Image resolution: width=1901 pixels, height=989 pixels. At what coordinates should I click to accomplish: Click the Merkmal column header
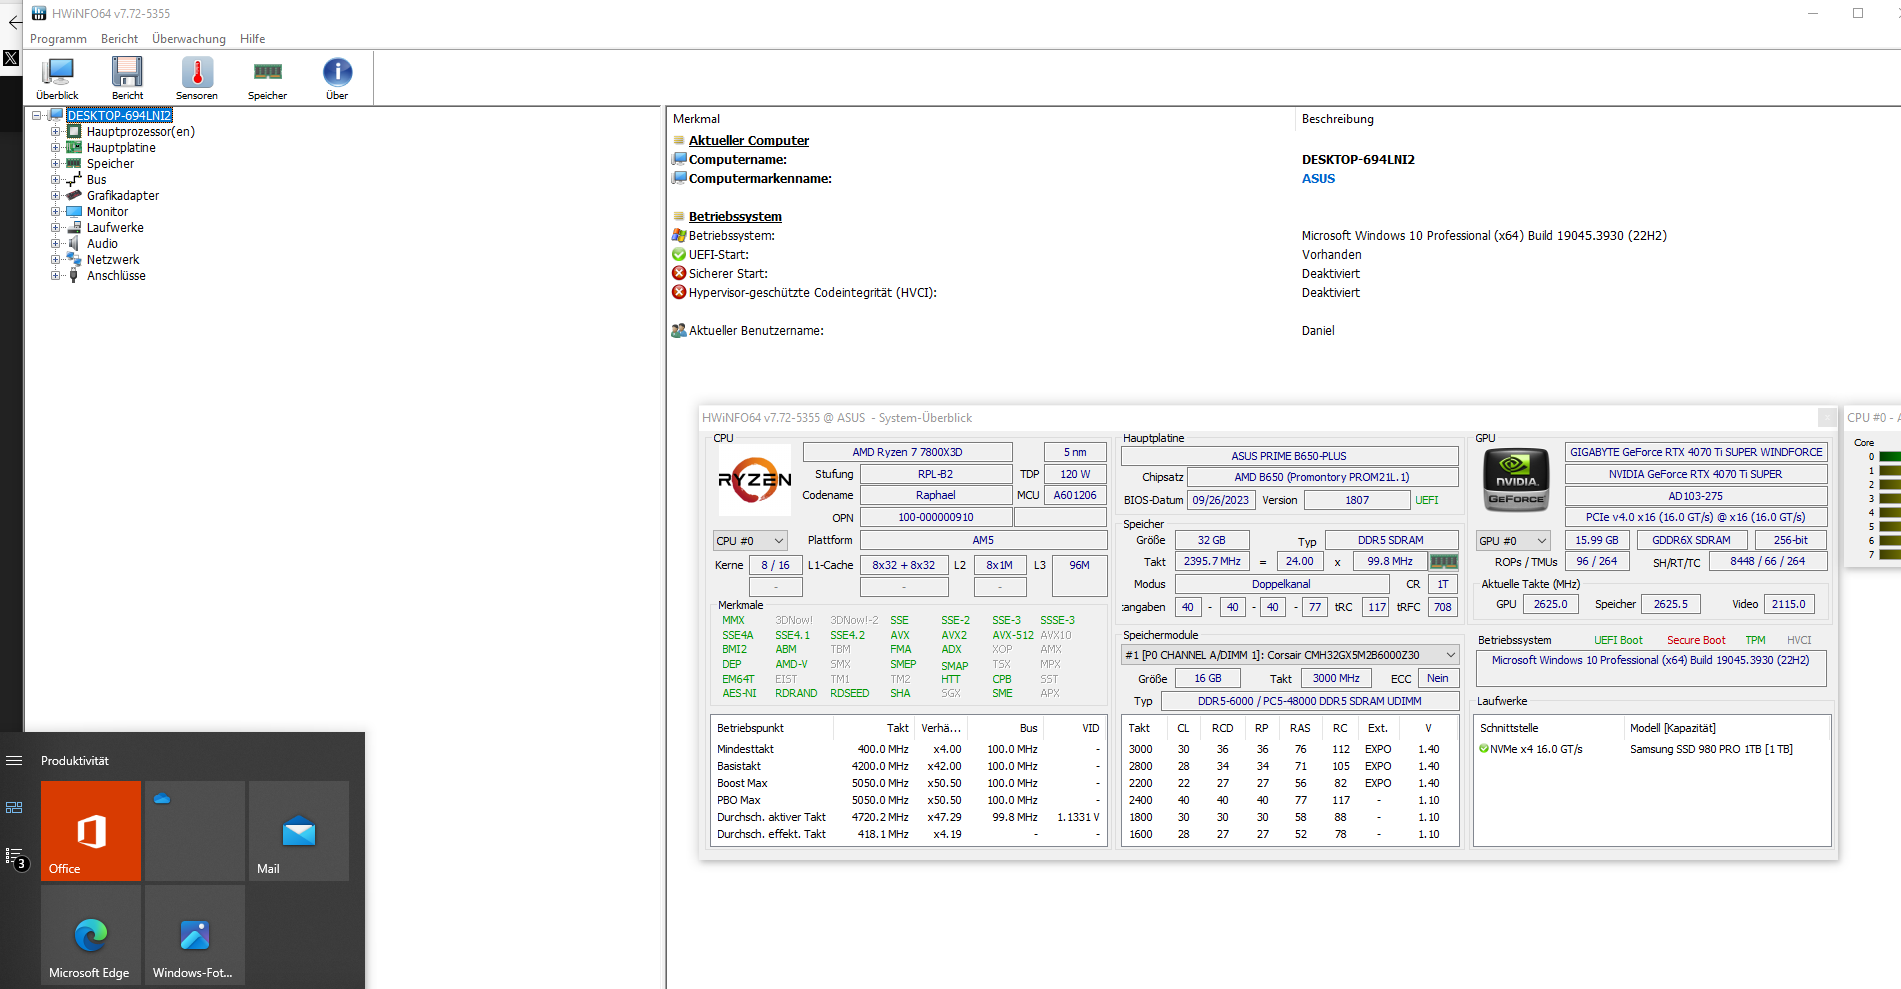click(x=697, y=119)
